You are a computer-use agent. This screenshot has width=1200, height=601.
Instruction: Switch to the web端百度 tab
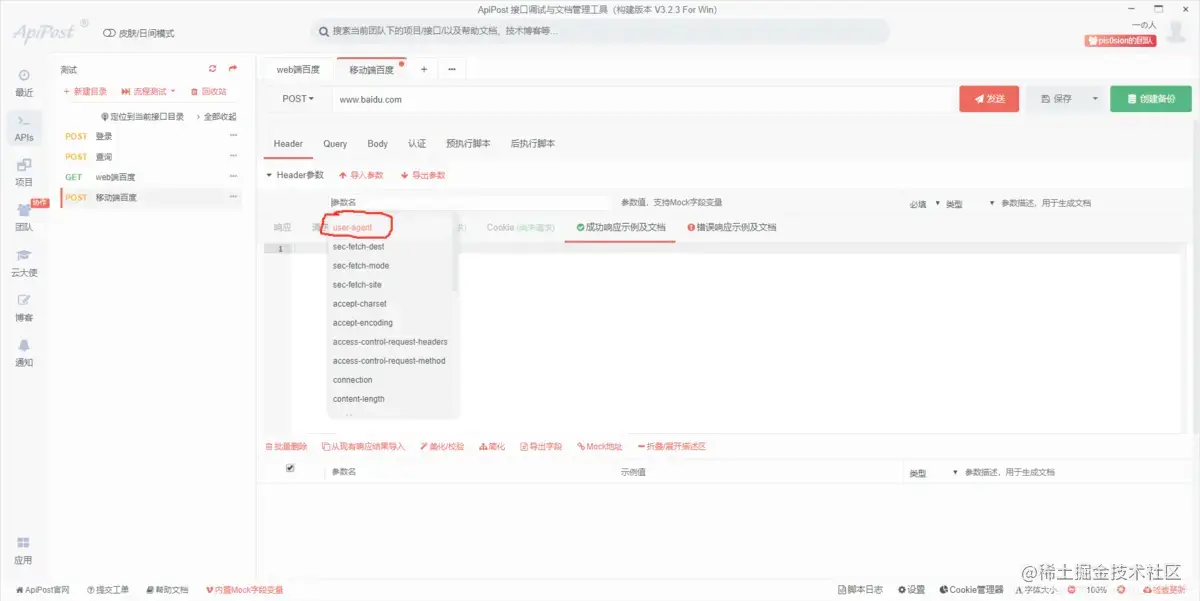tap(298, 70)
